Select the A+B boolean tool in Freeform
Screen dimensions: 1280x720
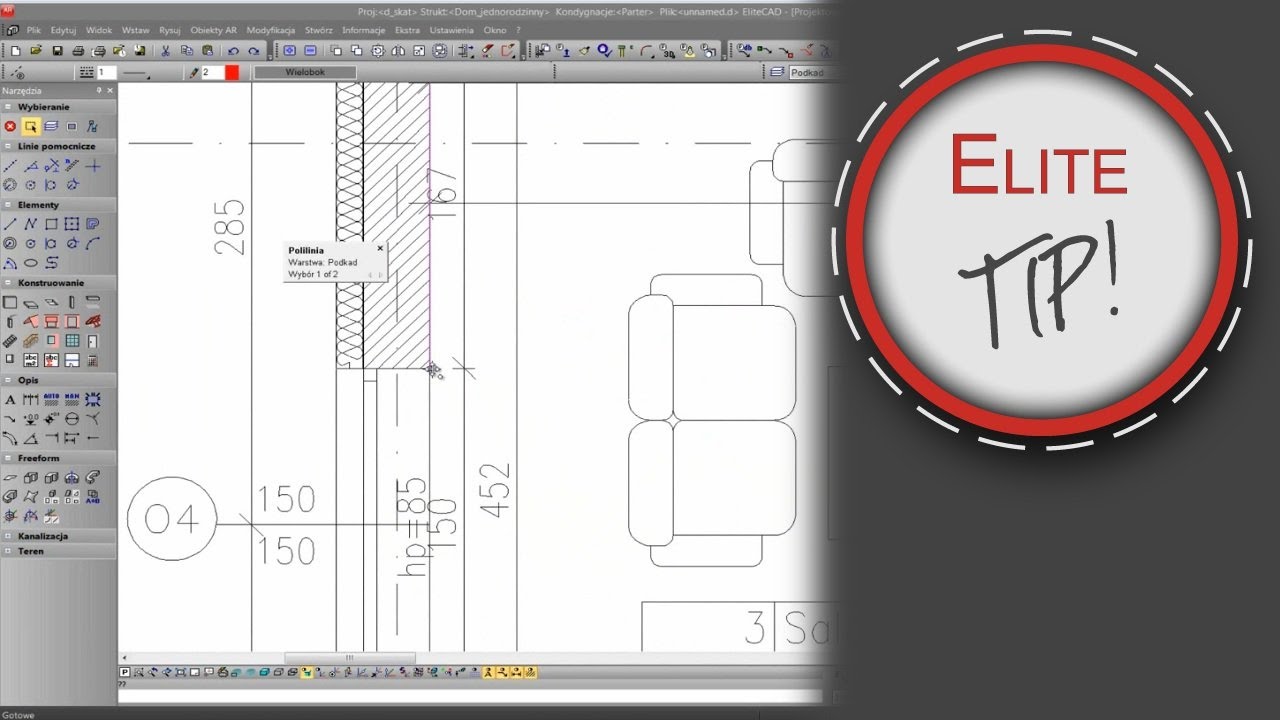(x=92, y=497)
